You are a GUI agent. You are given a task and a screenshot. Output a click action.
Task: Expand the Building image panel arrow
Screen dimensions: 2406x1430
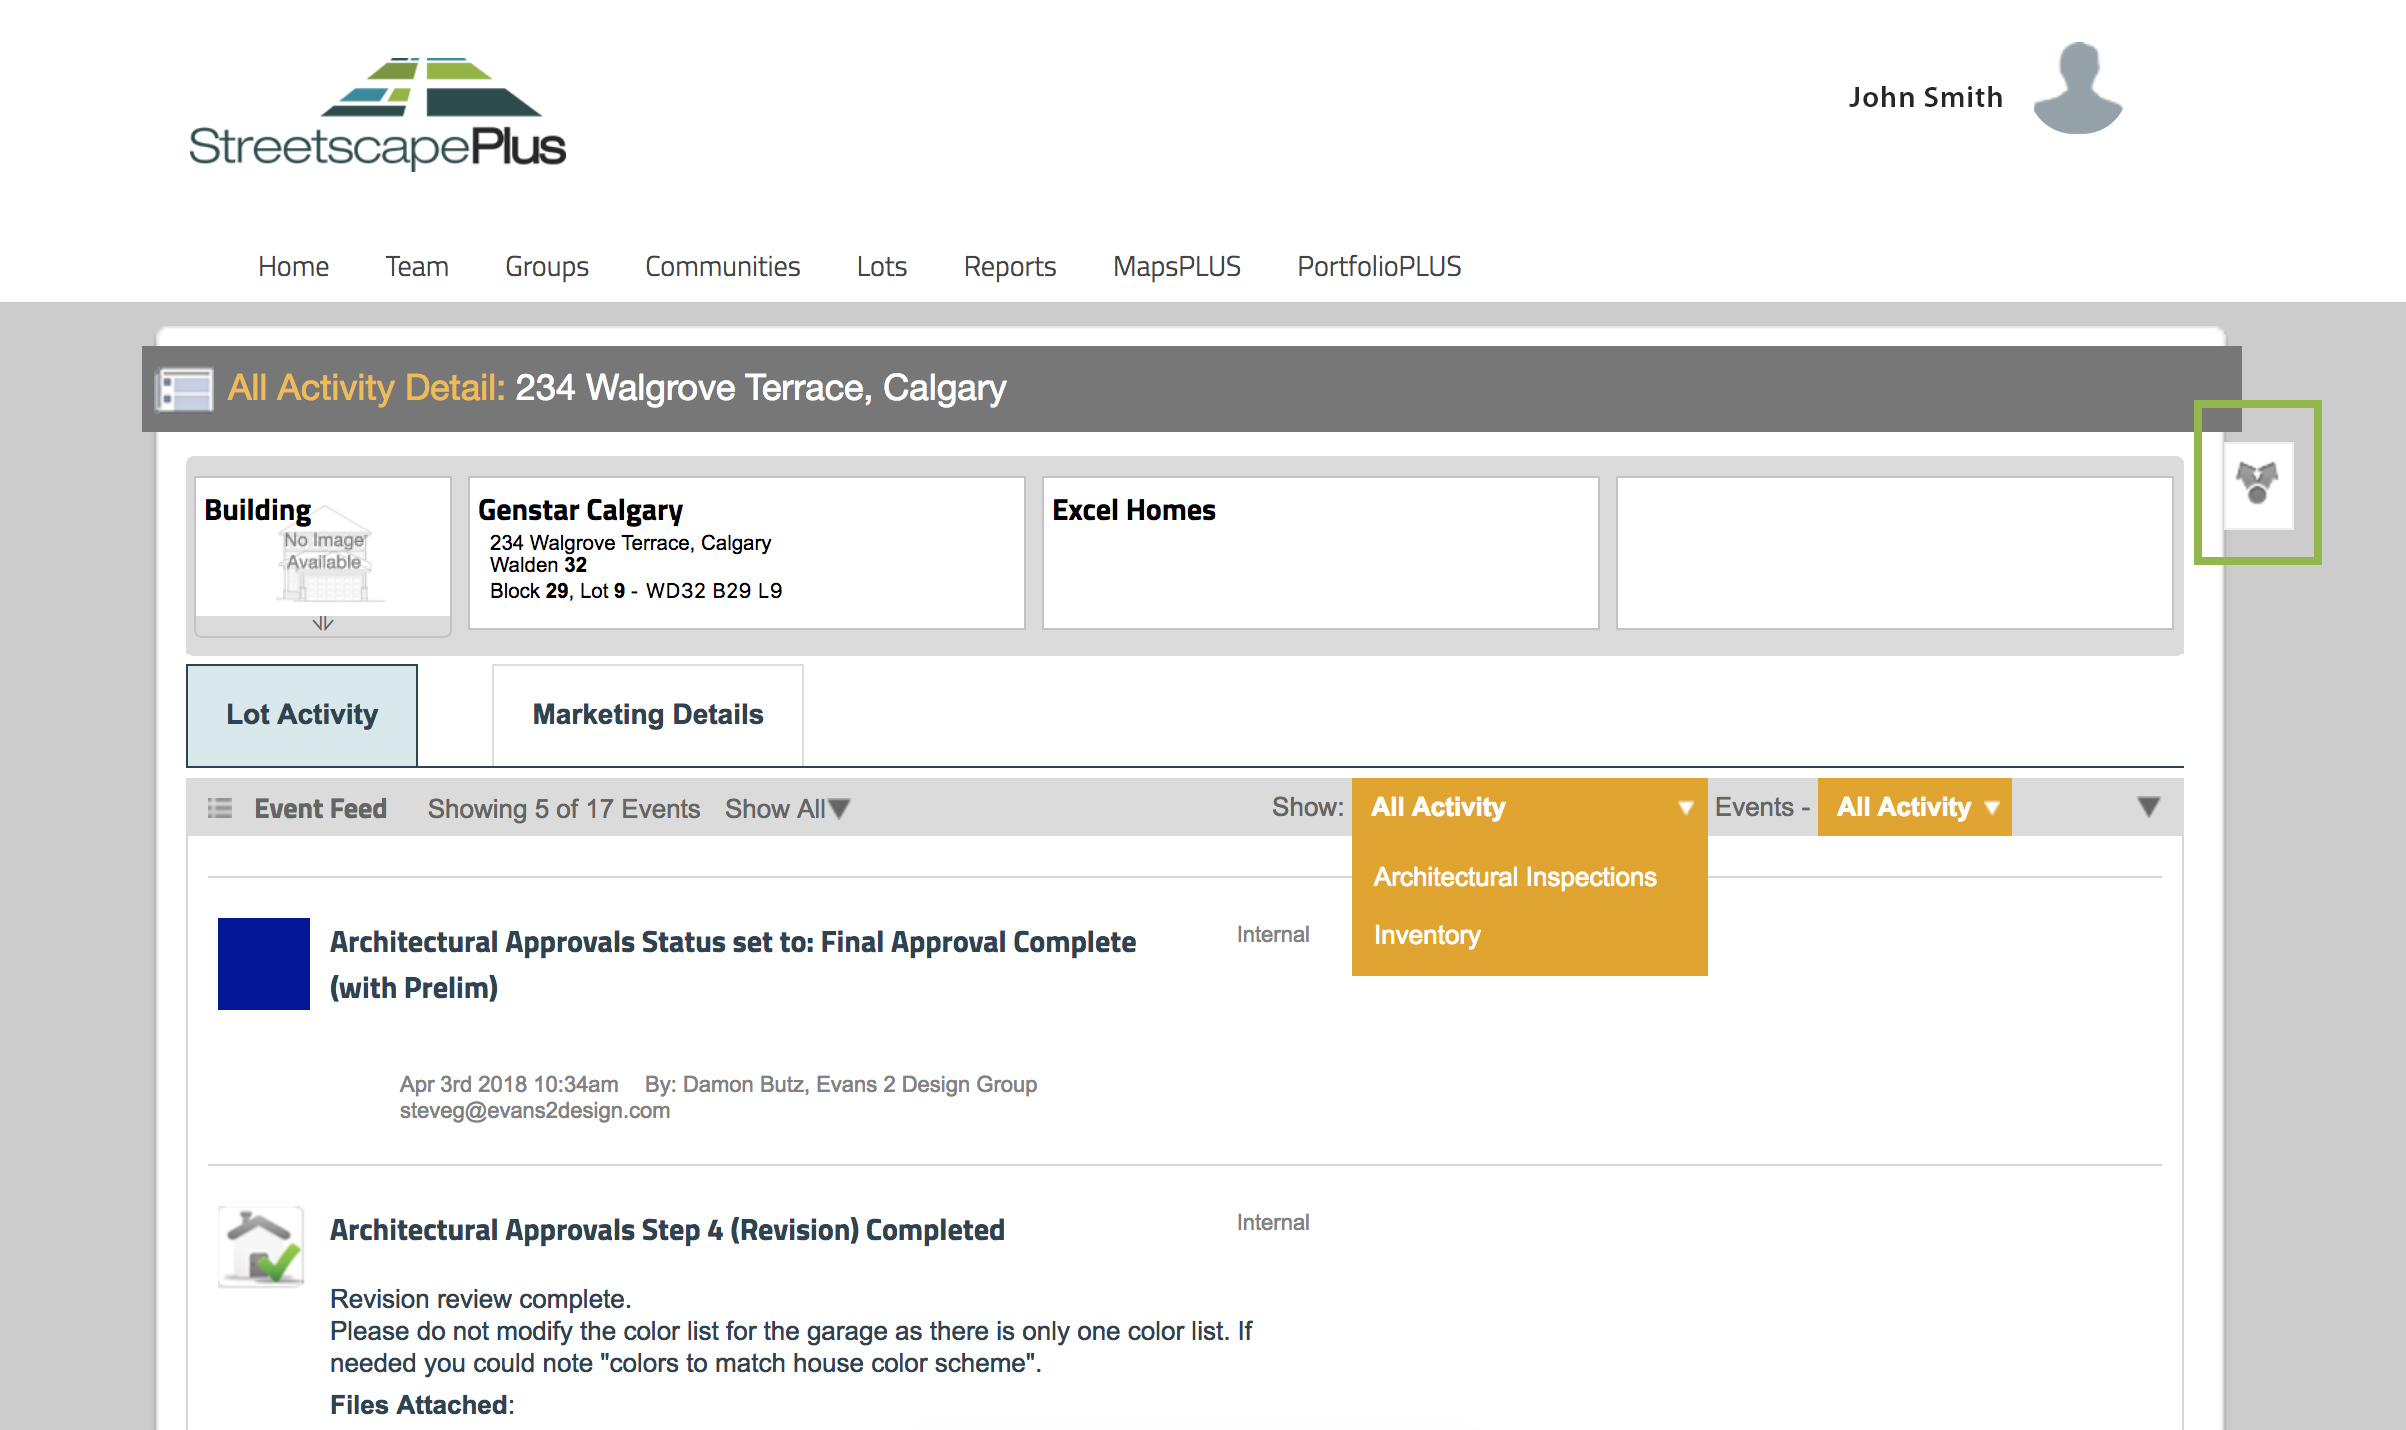(322, 624)
